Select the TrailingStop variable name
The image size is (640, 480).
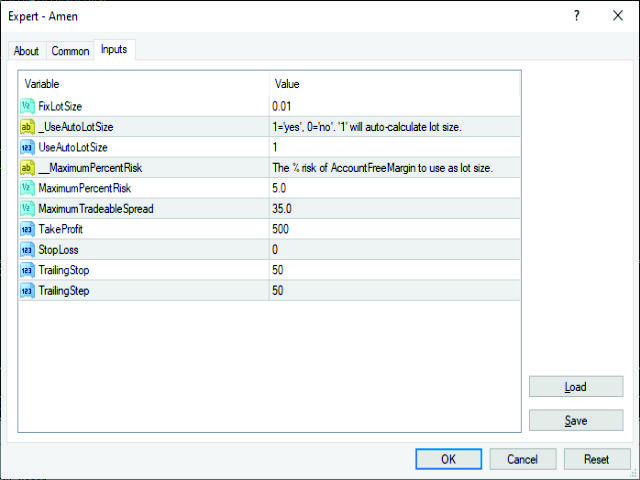click(64, 270)
